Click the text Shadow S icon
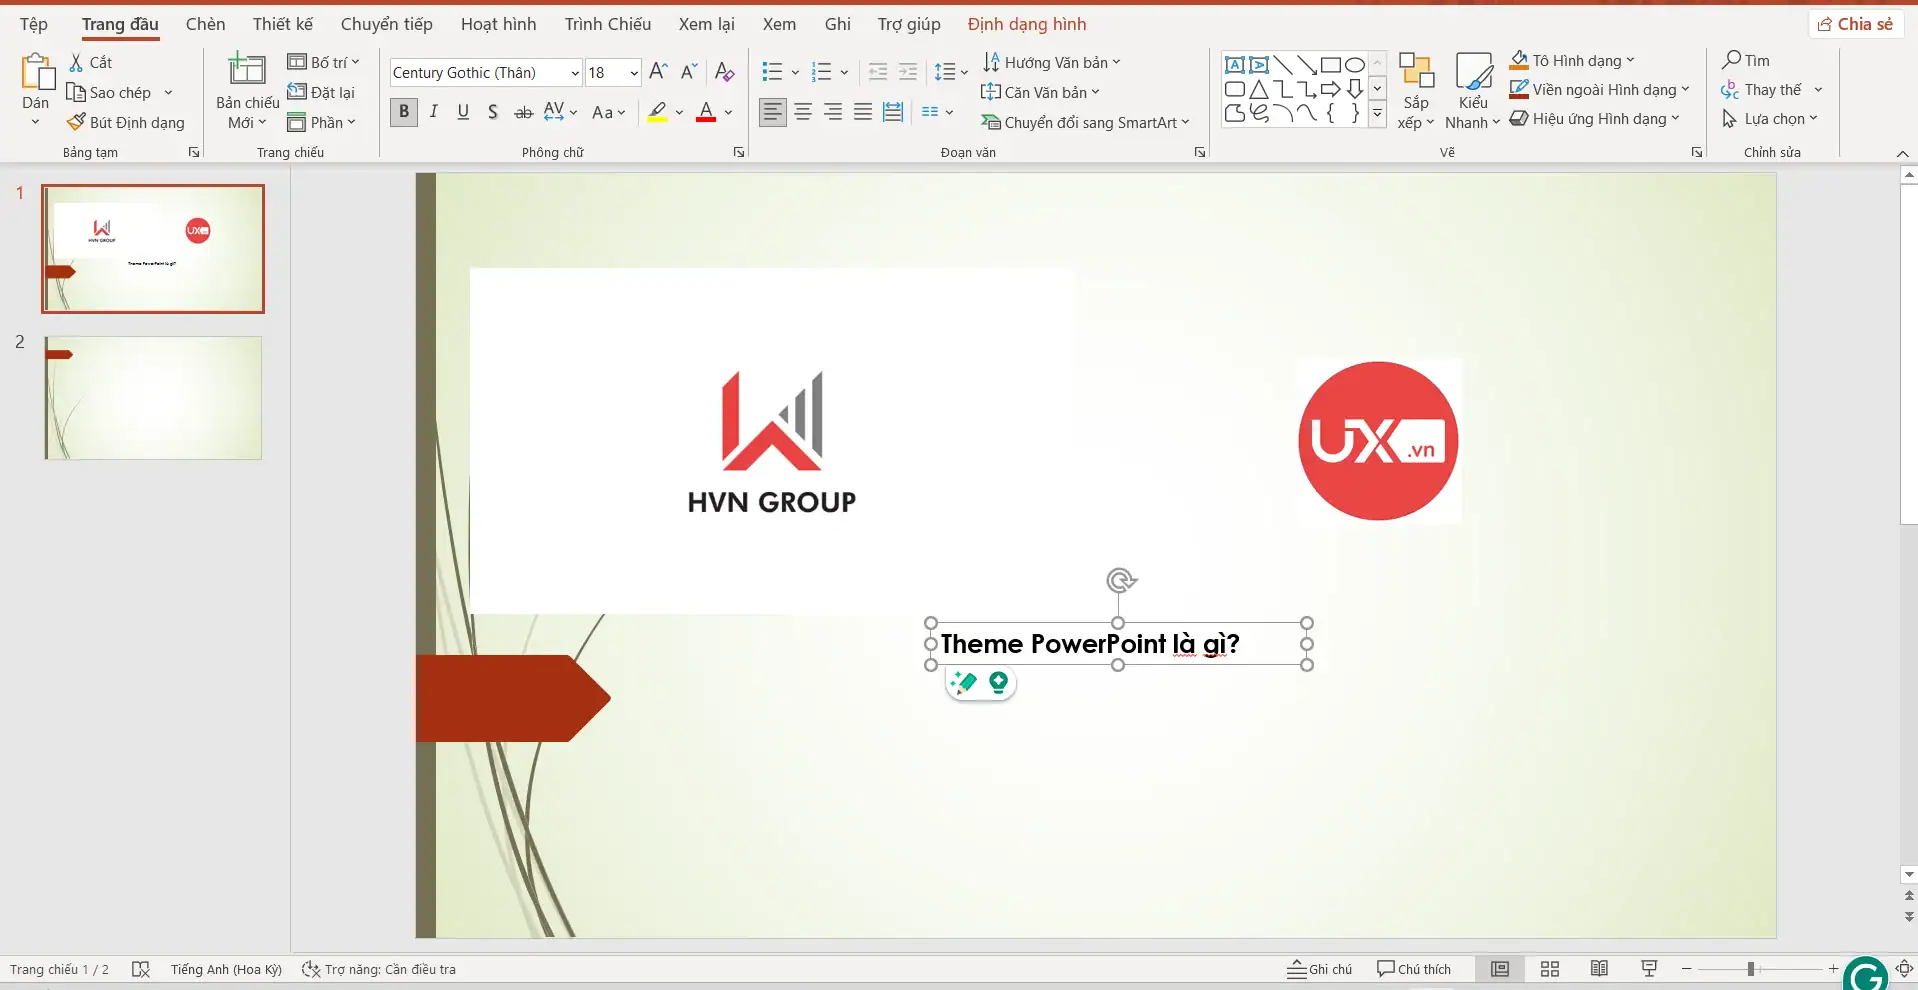Screen dimensions: 1918x990 [x=493, y=112]
